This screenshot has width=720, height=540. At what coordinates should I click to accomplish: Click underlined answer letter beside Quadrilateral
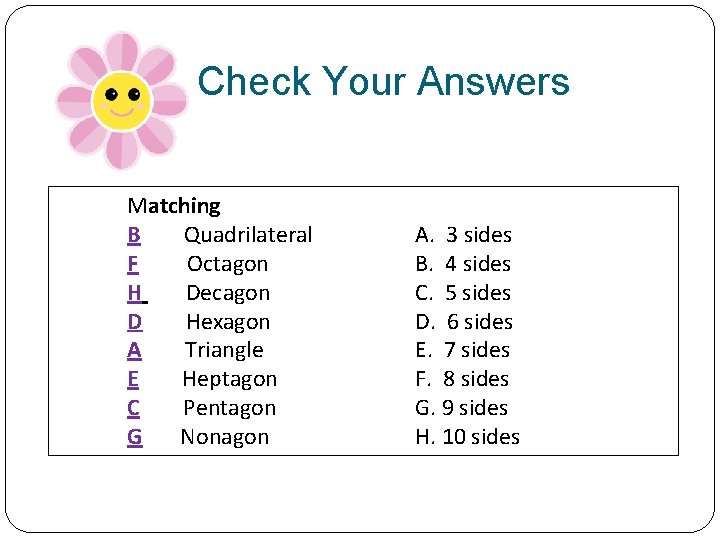pyautogui.click(x=134, y=235)
